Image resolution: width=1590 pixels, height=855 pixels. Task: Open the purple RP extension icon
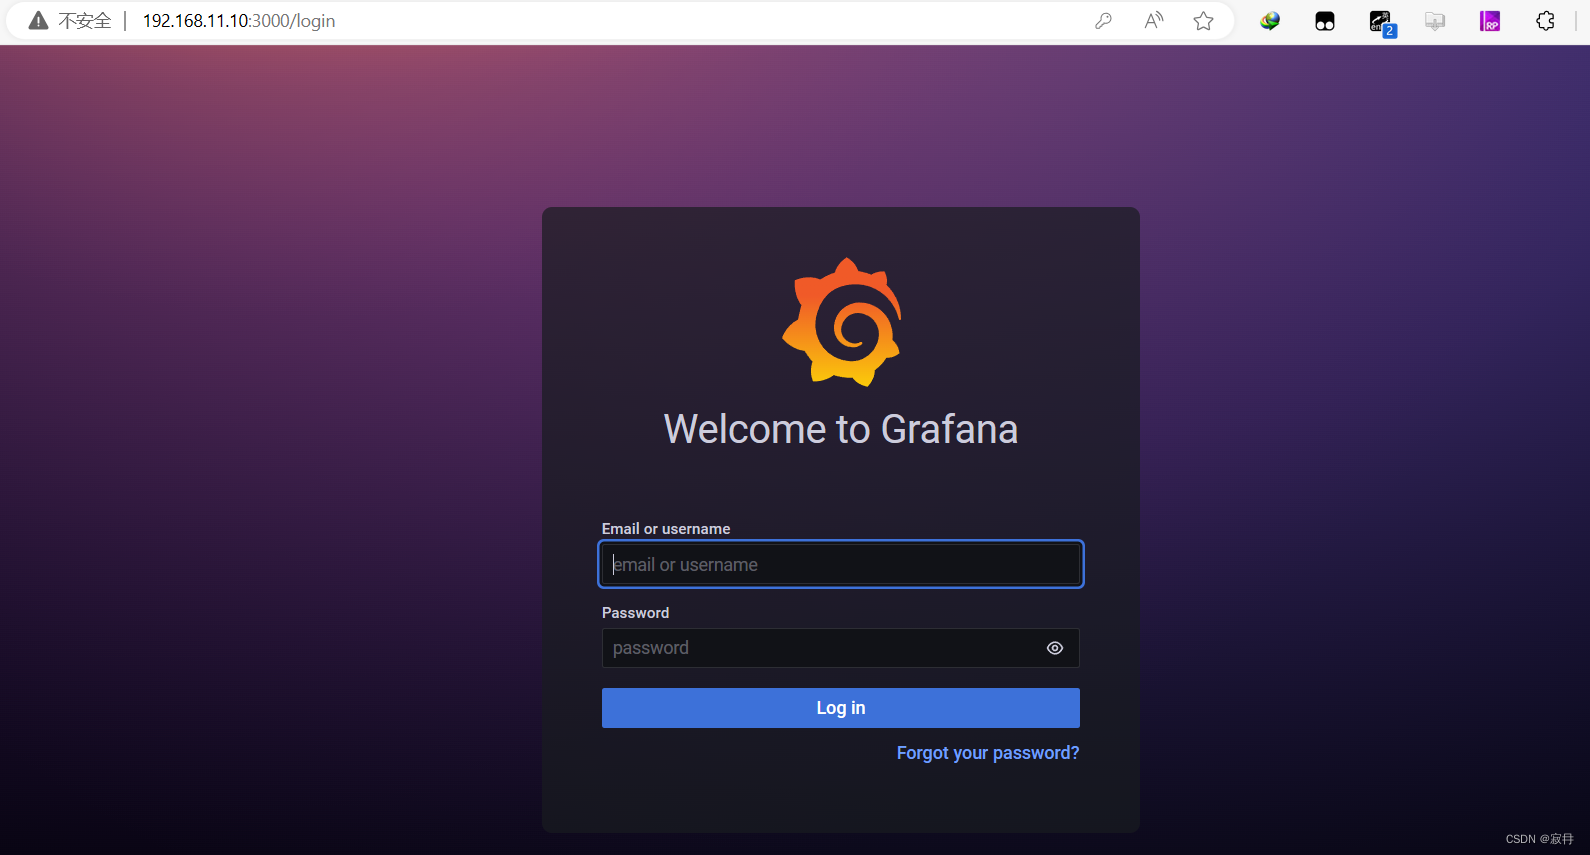(1490, 21)
